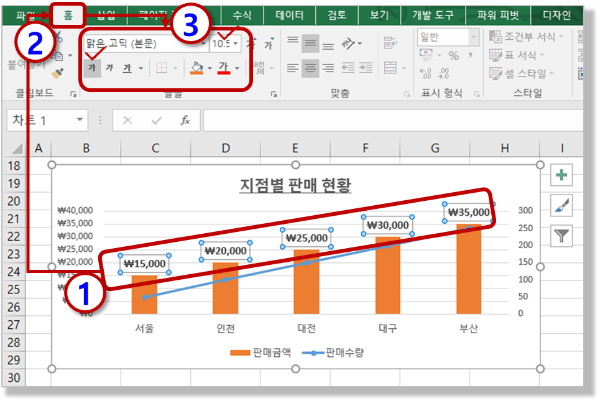Click the merge and center icon
The image size is (600, 401).
tap(390, 68)
